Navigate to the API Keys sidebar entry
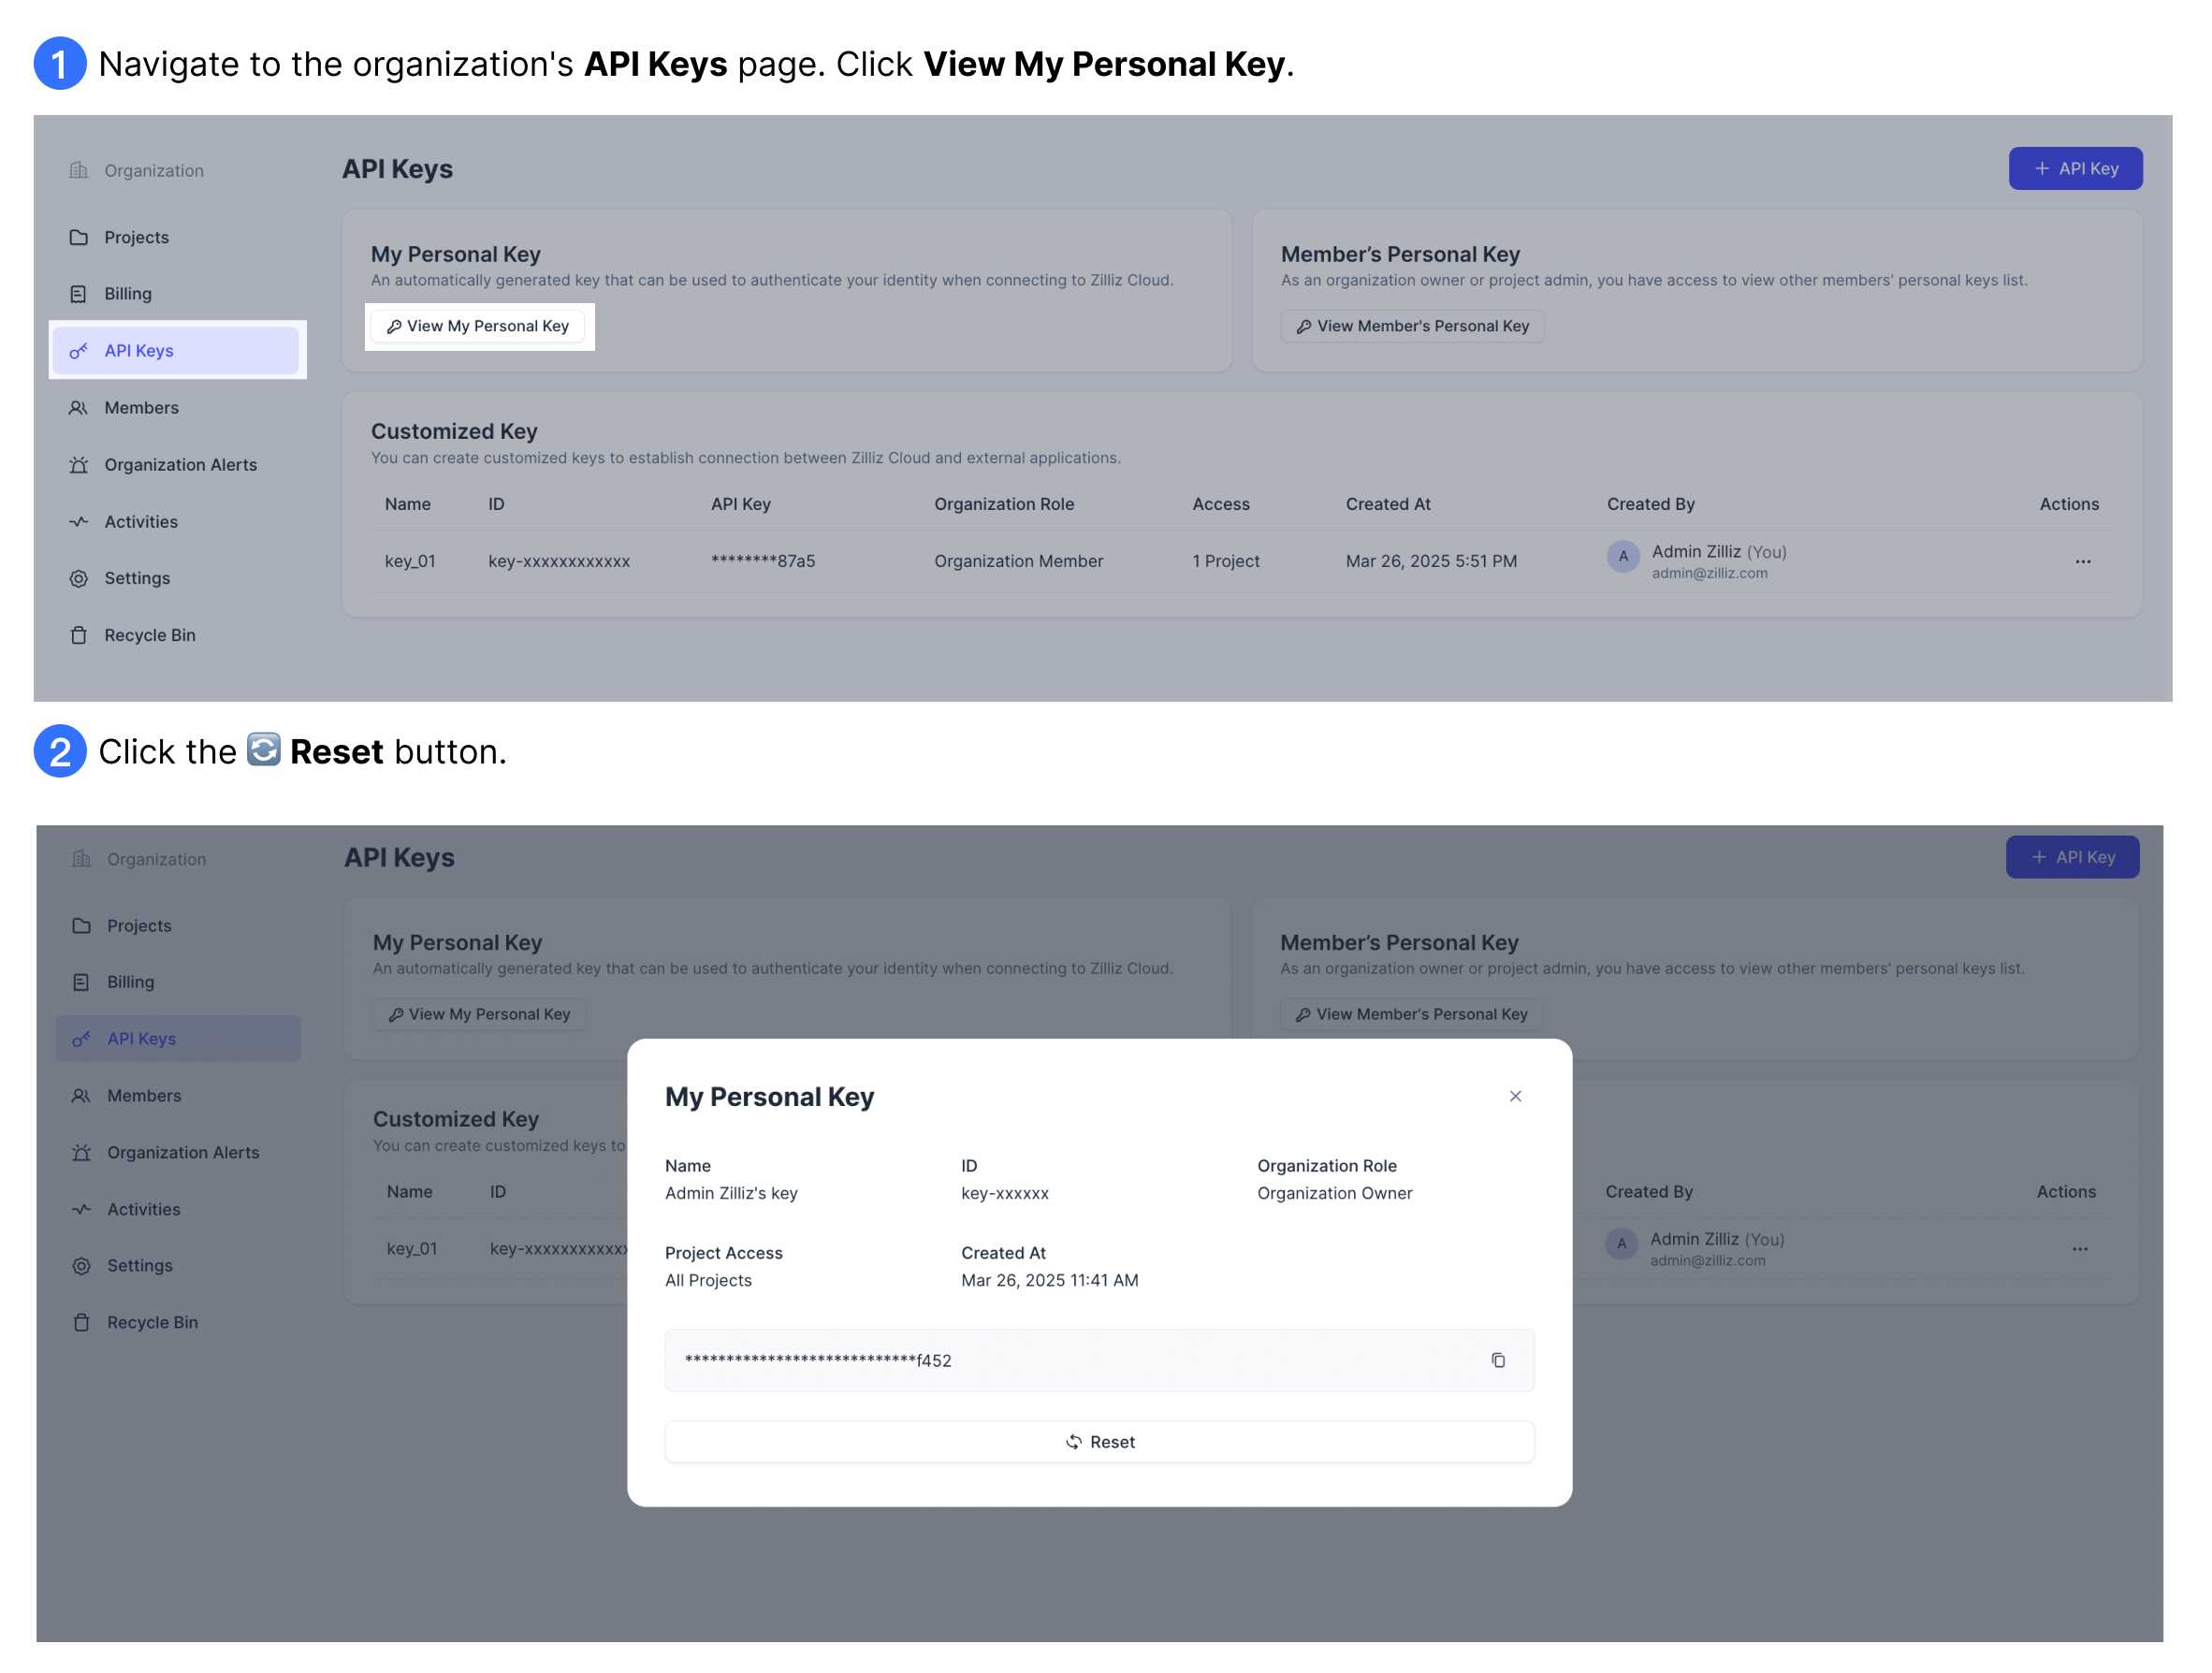The width and height of the screenshot is (2212, 1673). point(139,351)
